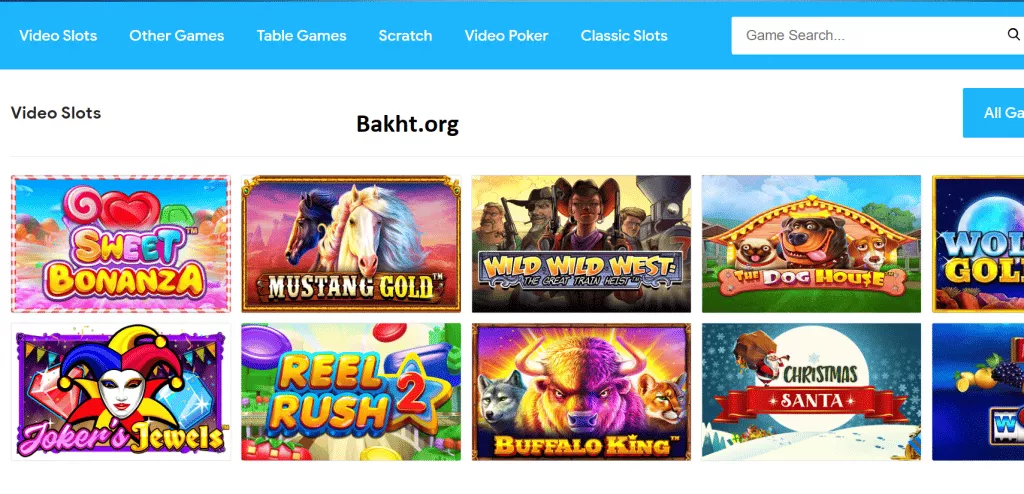1024x494 pixels.
Task: Switch to the Video Slots category
Action: [58, 36]
